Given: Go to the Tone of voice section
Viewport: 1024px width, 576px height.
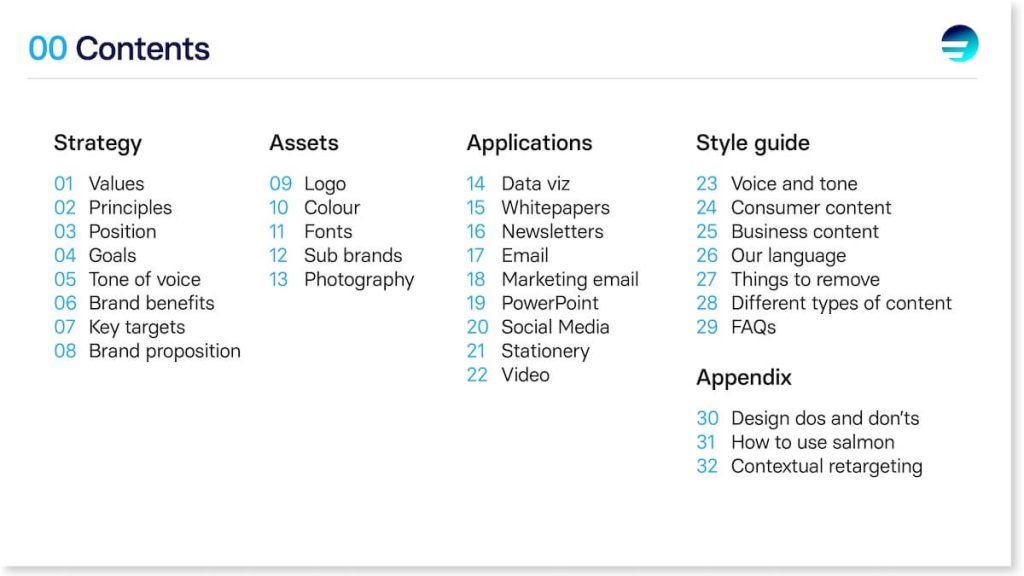Looking at the screenshot, I should pos(127,280).
